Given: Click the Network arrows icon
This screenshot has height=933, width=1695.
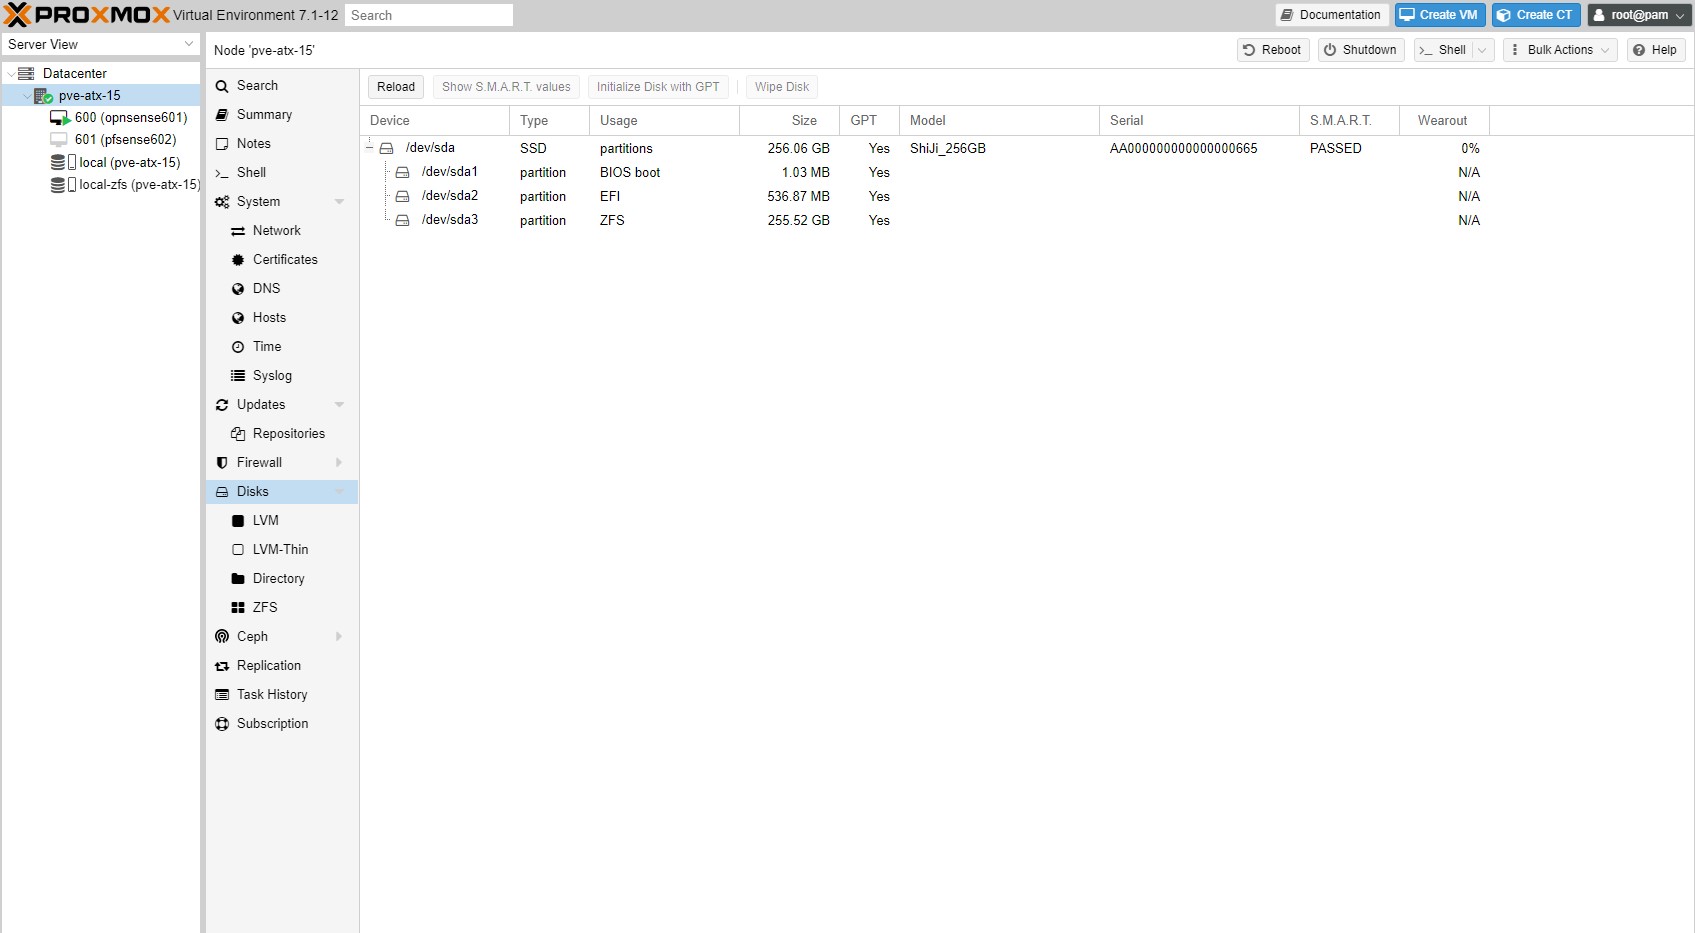Looking at the screenshot, I should coord(238,231).
